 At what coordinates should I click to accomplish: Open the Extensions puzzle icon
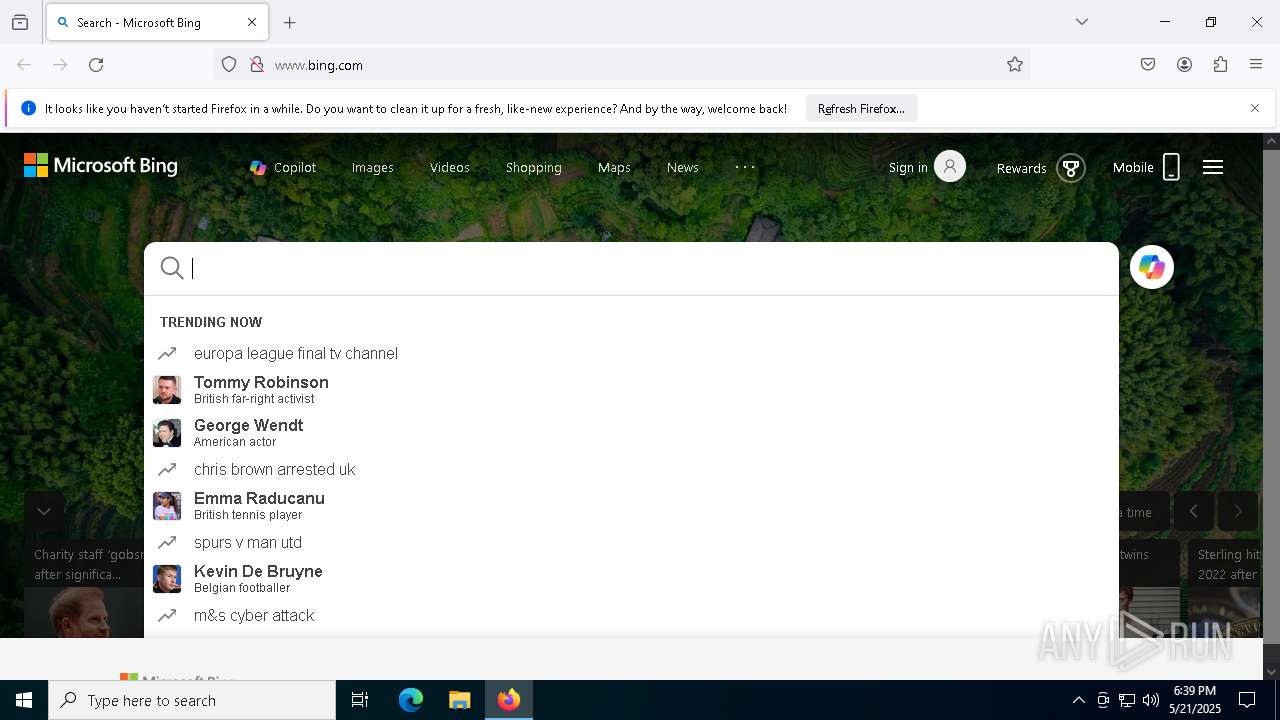[x=1220, y=65]
